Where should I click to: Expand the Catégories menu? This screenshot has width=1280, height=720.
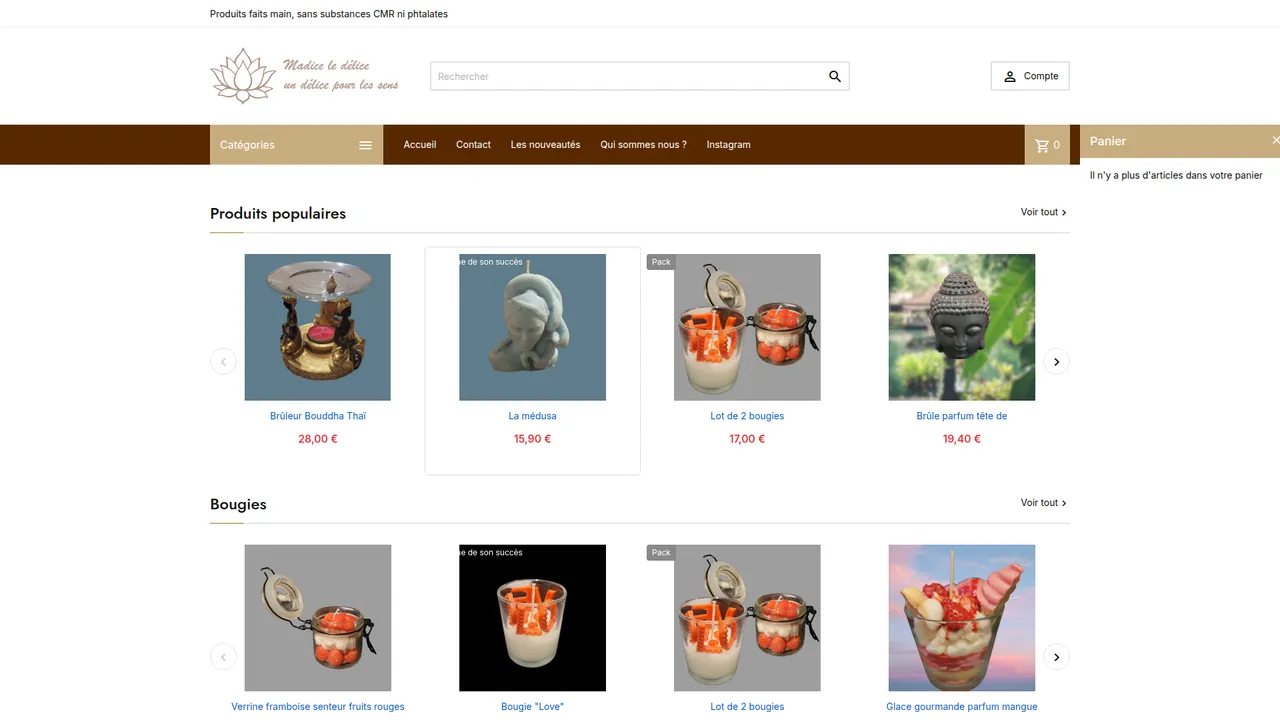point(296,145)
